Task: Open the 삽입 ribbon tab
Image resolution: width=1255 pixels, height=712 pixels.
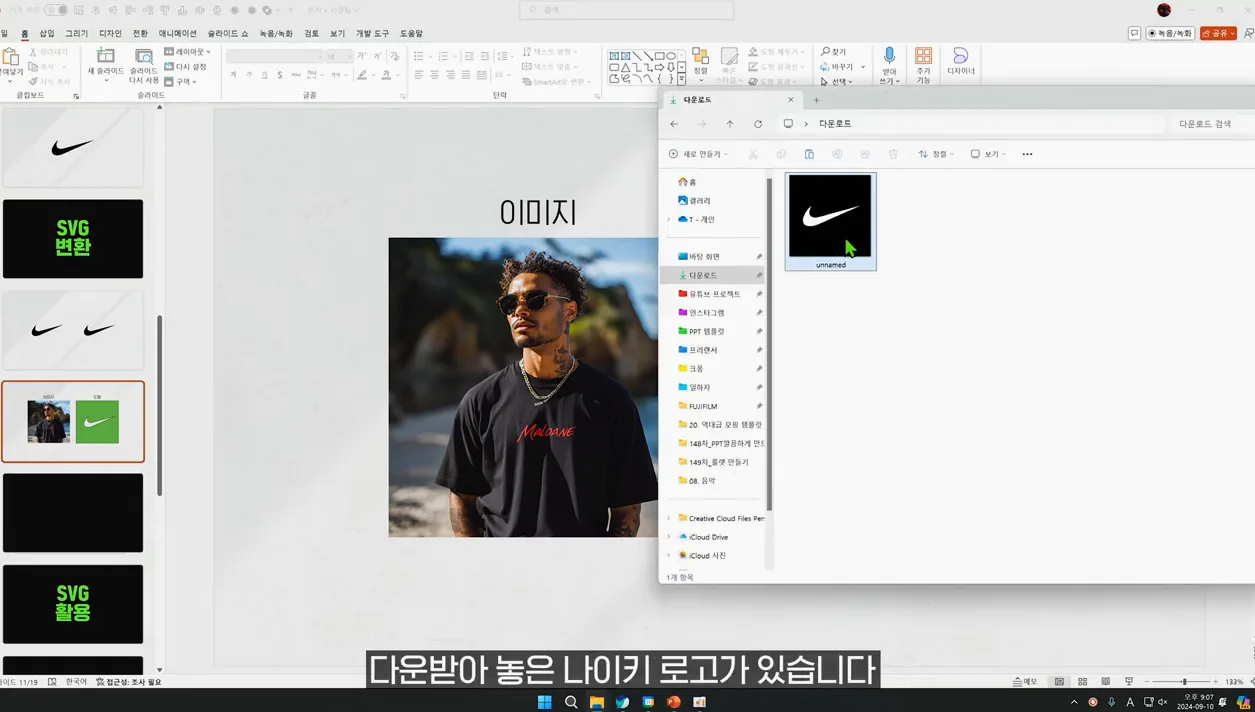Action: coord(47,34)
